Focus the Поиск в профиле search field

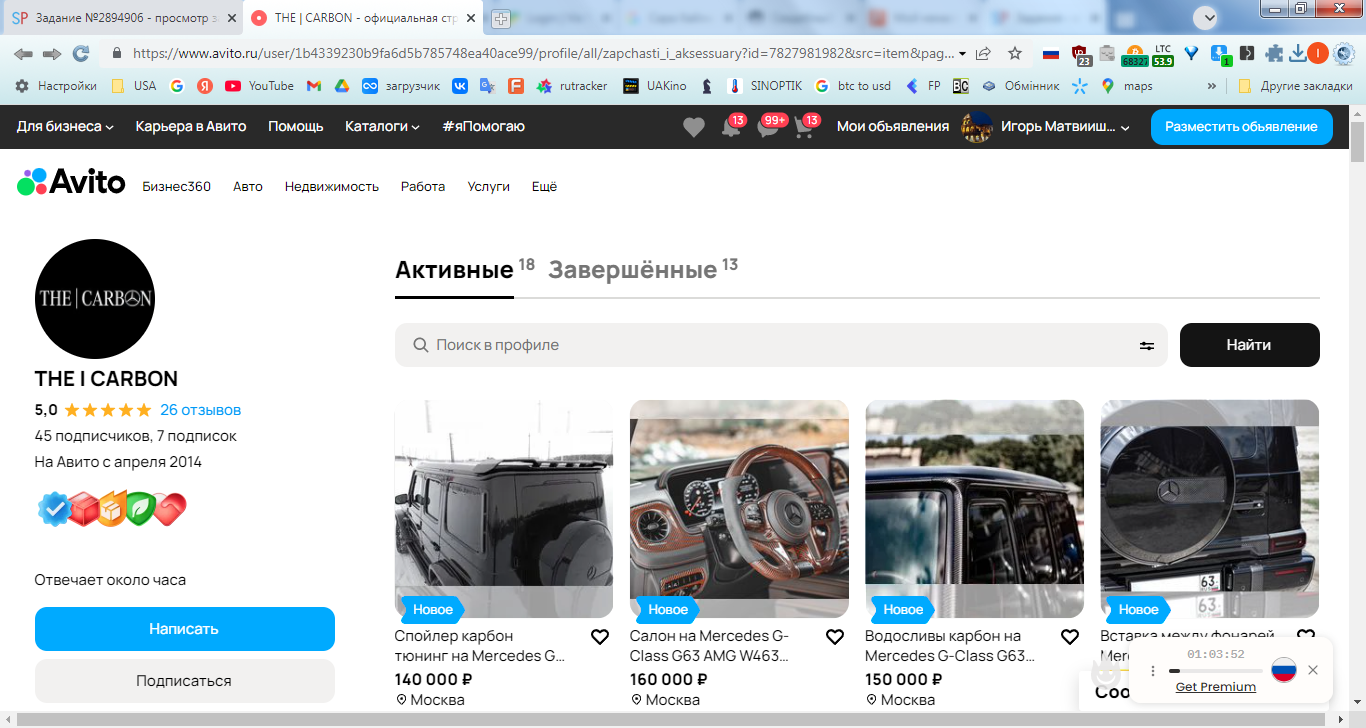tap(781, 345)
